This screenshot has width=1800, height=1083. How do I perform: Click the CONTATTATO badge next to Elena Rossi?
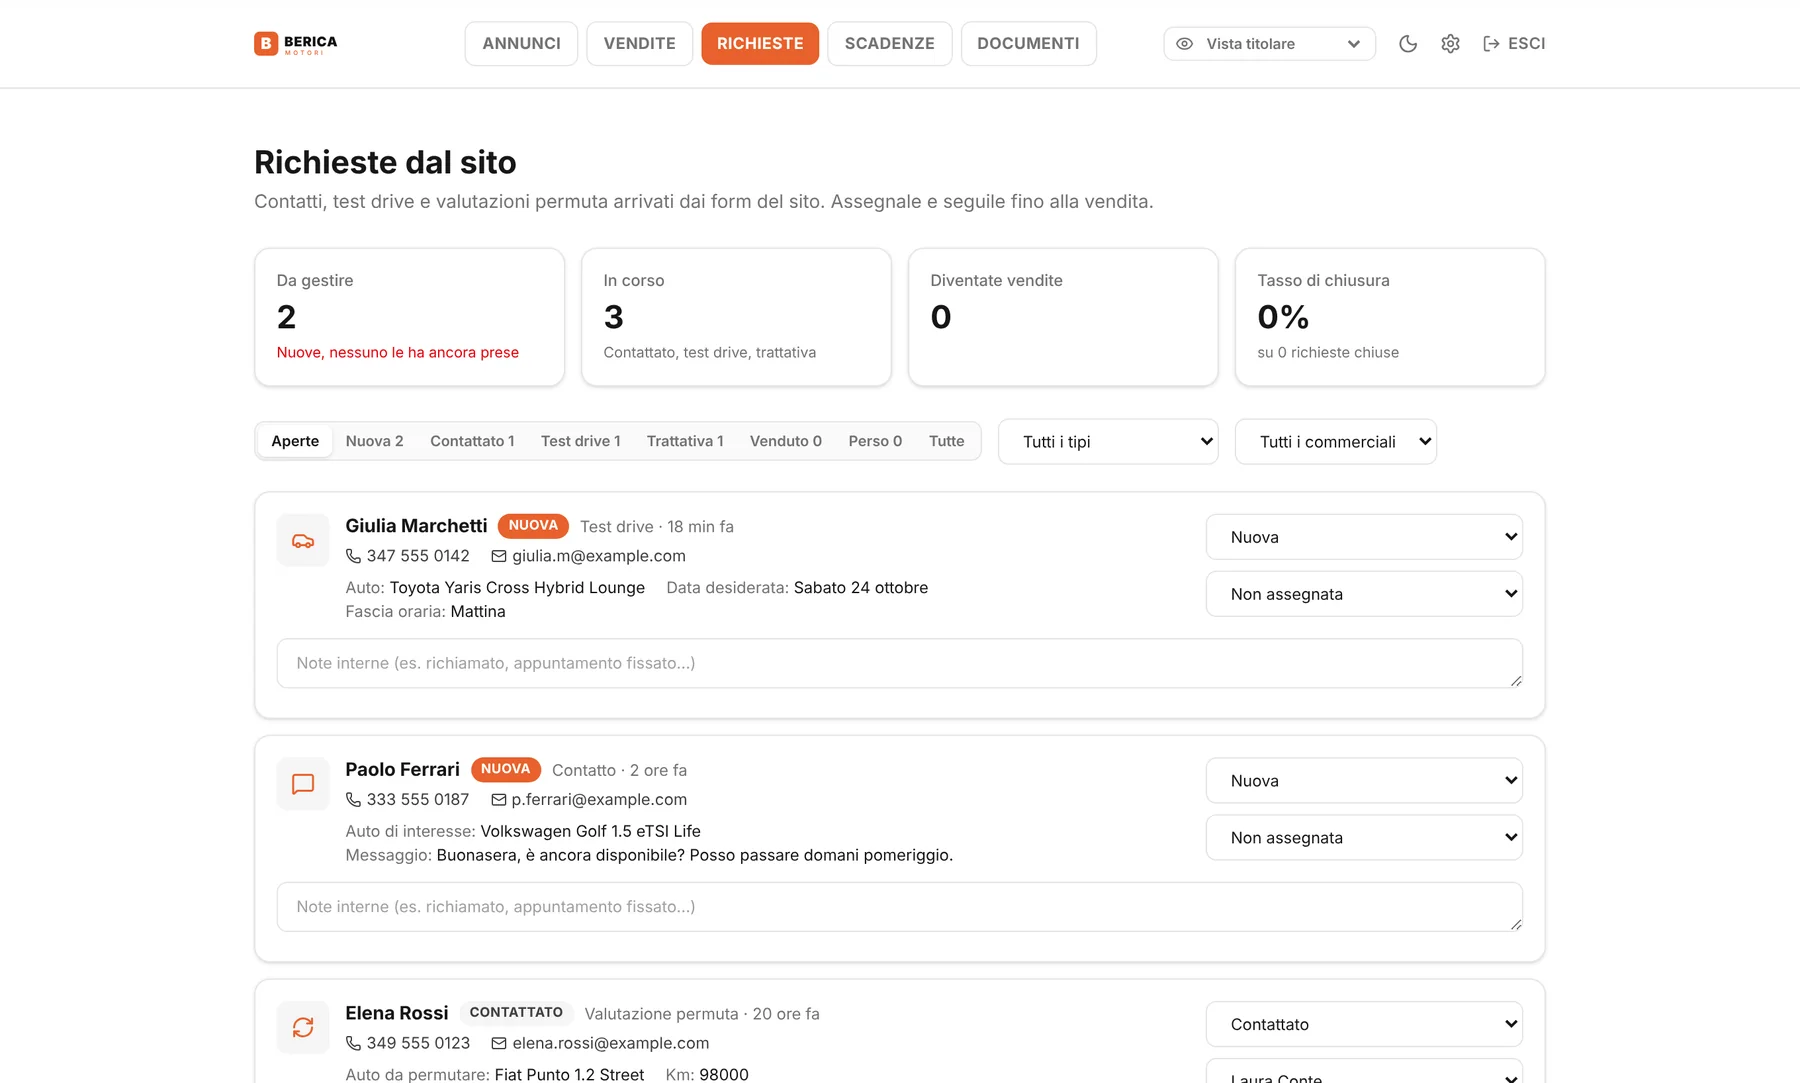click(x=516, y=1013)
